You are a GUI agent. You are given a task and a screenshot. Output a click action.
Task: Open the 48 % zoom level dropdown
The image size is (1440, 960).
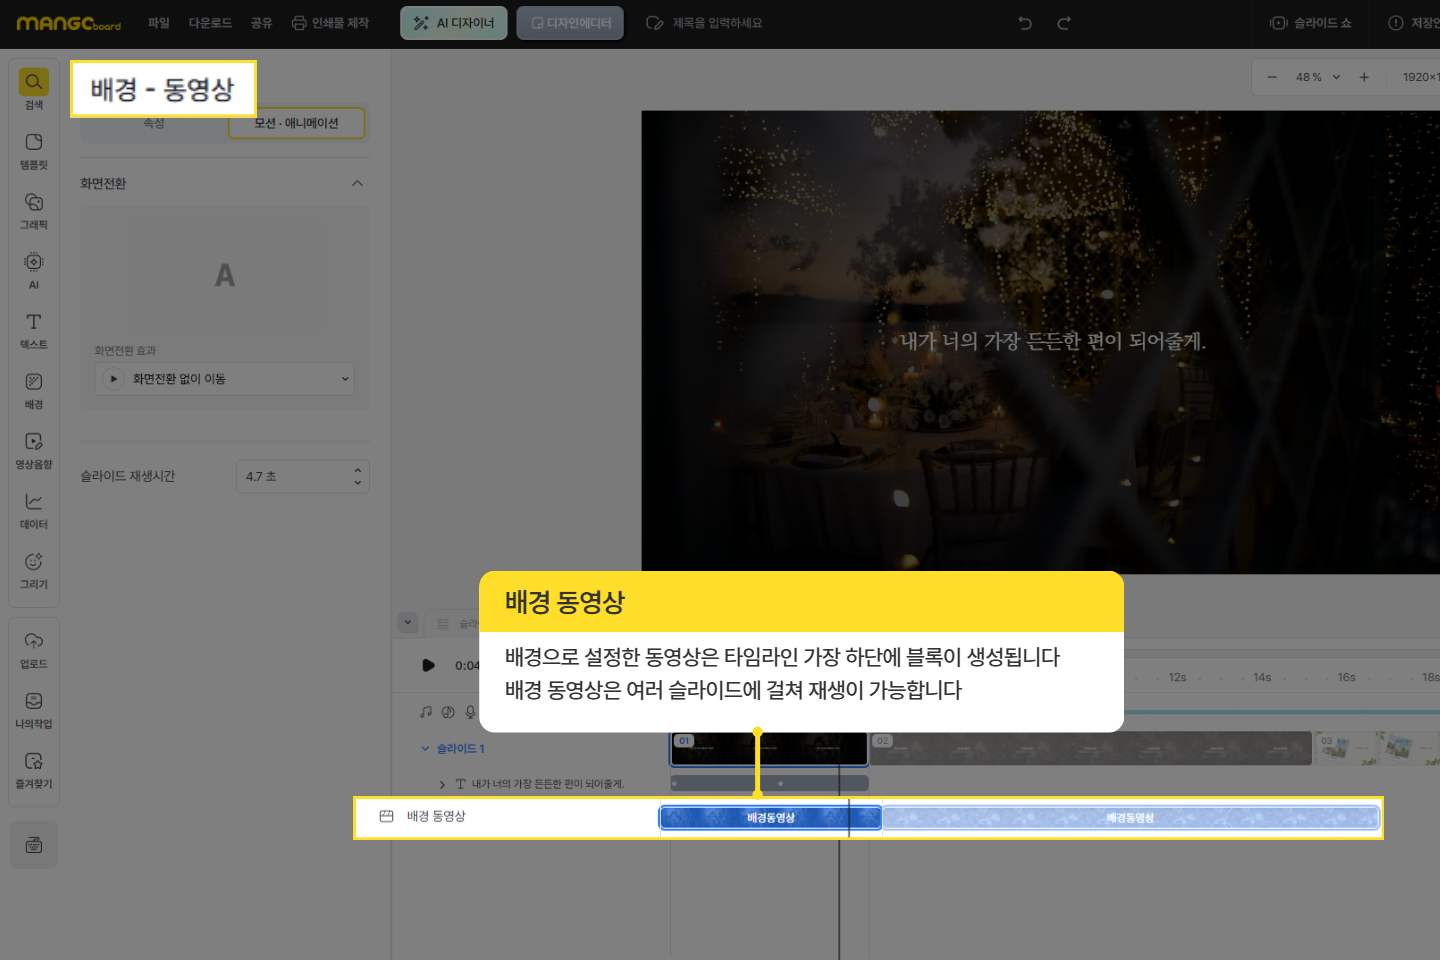click(x=1317, y=77)
